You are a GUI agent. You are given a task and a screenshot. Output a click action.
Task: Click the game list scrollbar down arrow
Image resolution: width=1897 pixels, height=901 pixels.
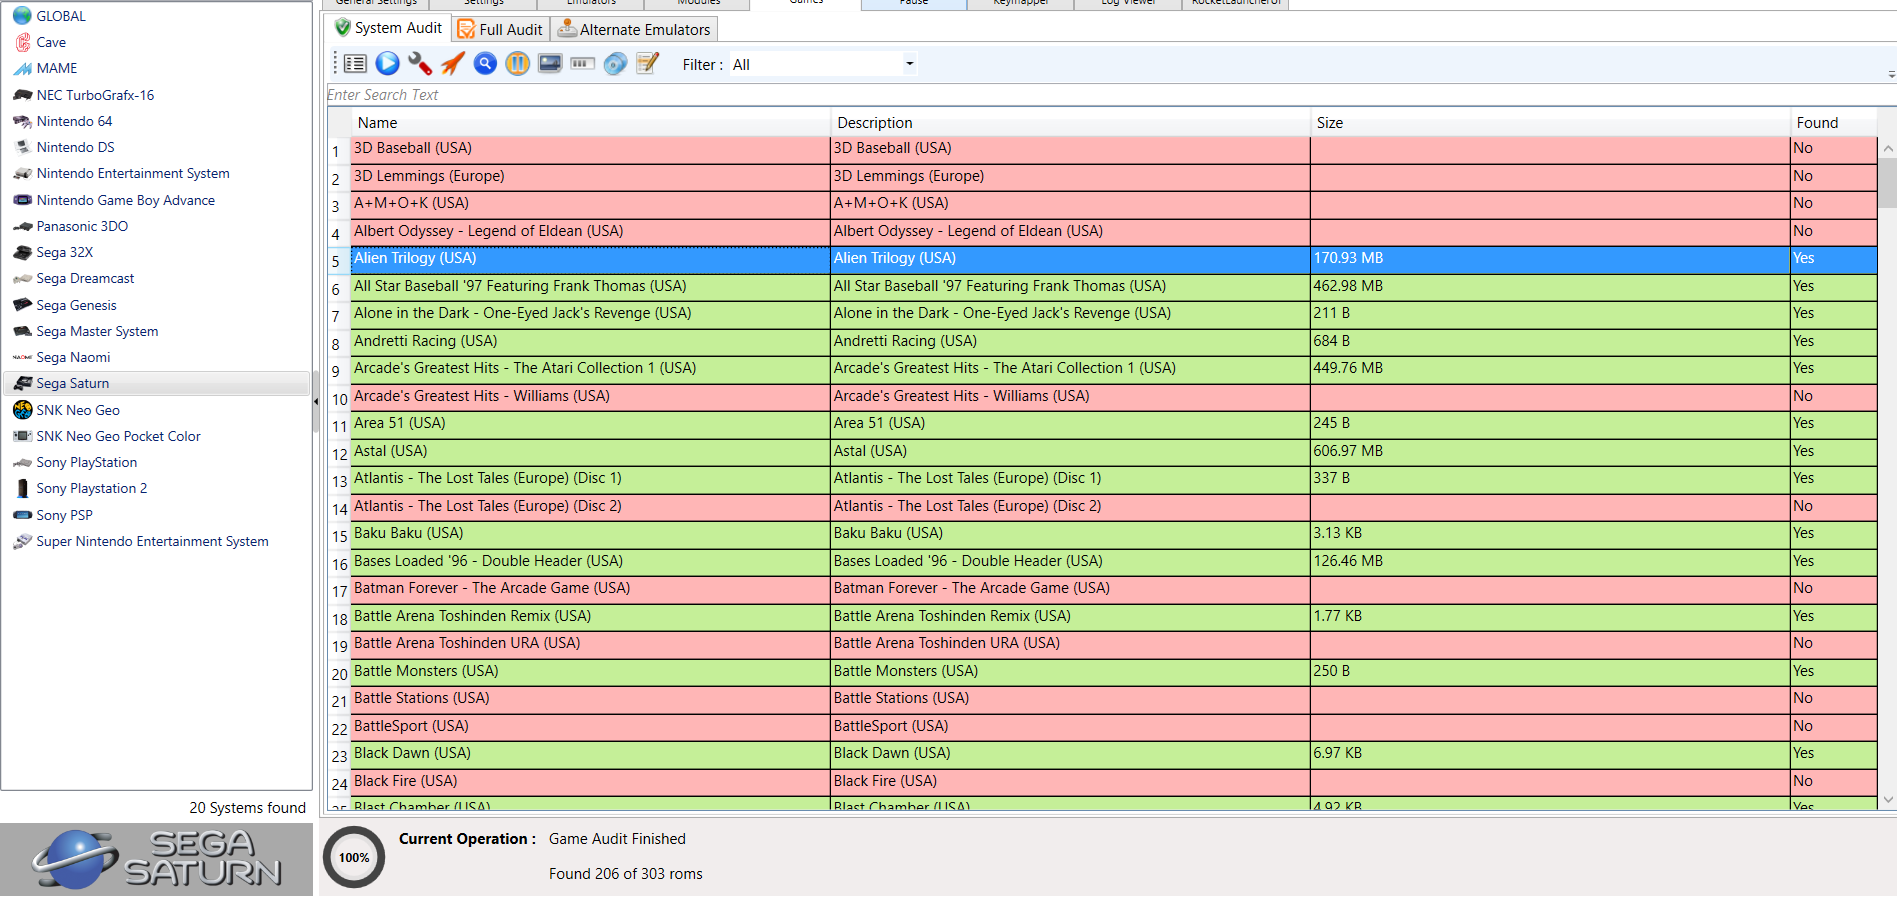[1888, 799]
